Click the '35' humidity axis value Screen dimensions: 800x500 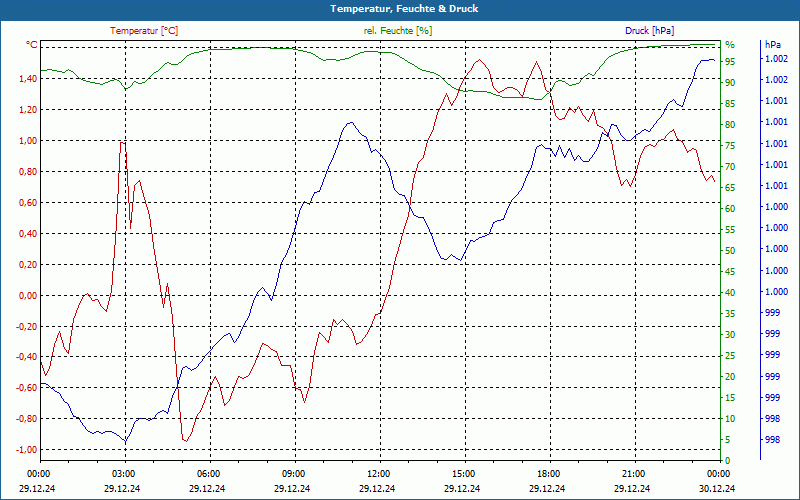(x=730, y=314)
